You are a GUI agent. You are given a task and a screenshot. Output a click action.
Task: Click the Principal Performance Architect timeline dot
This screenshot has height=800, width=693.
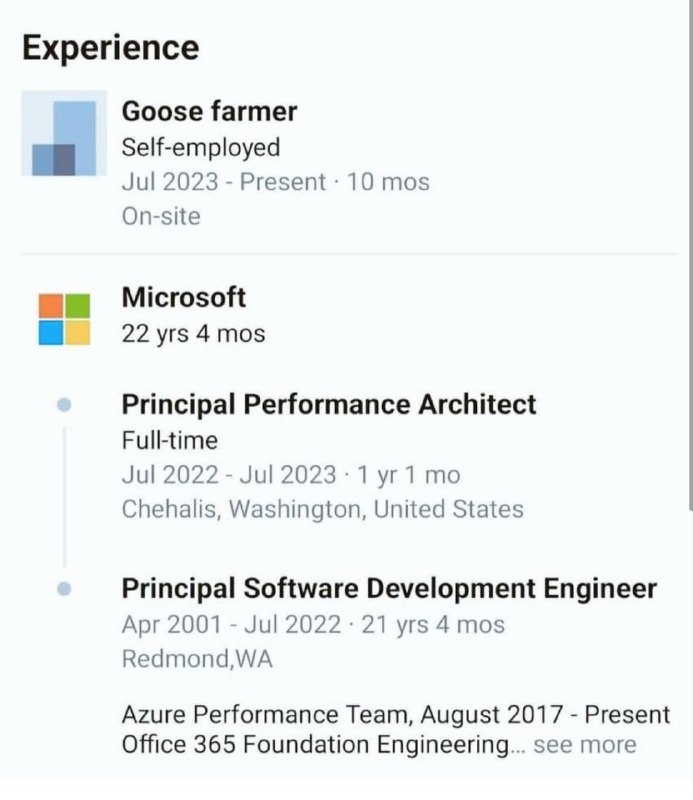64,405
